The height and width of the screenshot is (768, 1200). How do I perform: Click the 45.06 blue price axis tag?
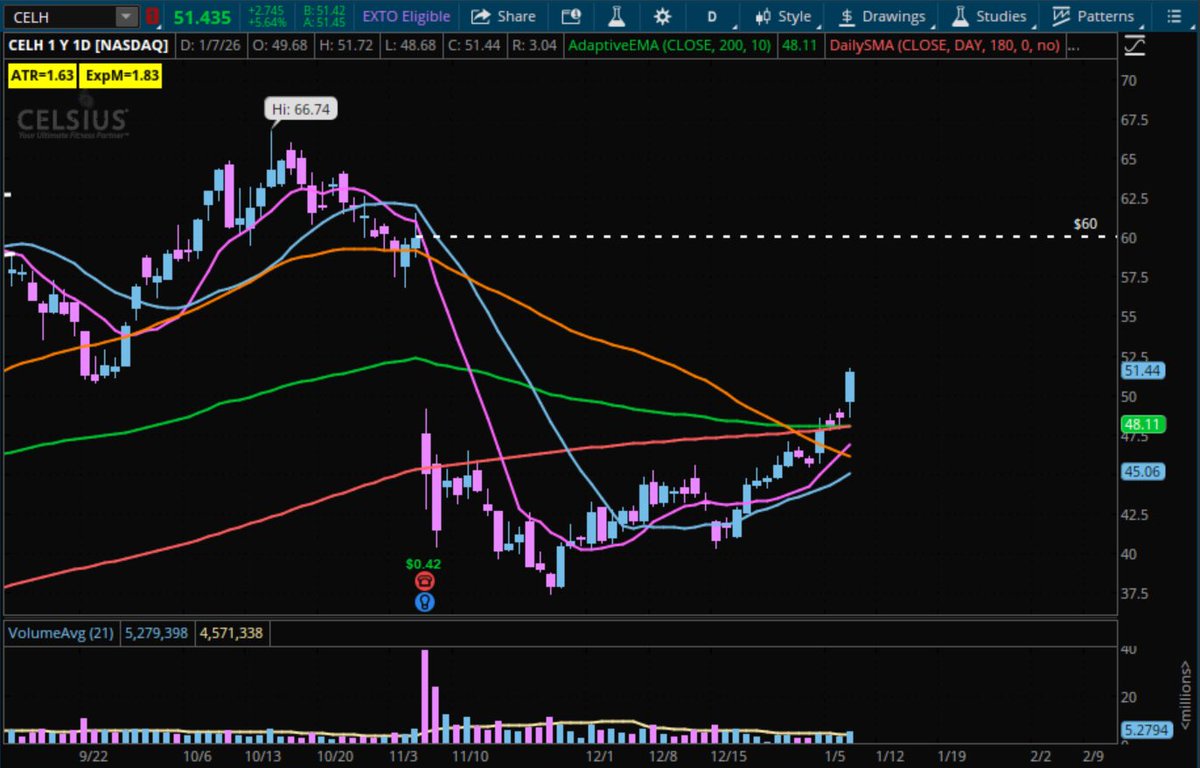click(x=1141, y=471)
